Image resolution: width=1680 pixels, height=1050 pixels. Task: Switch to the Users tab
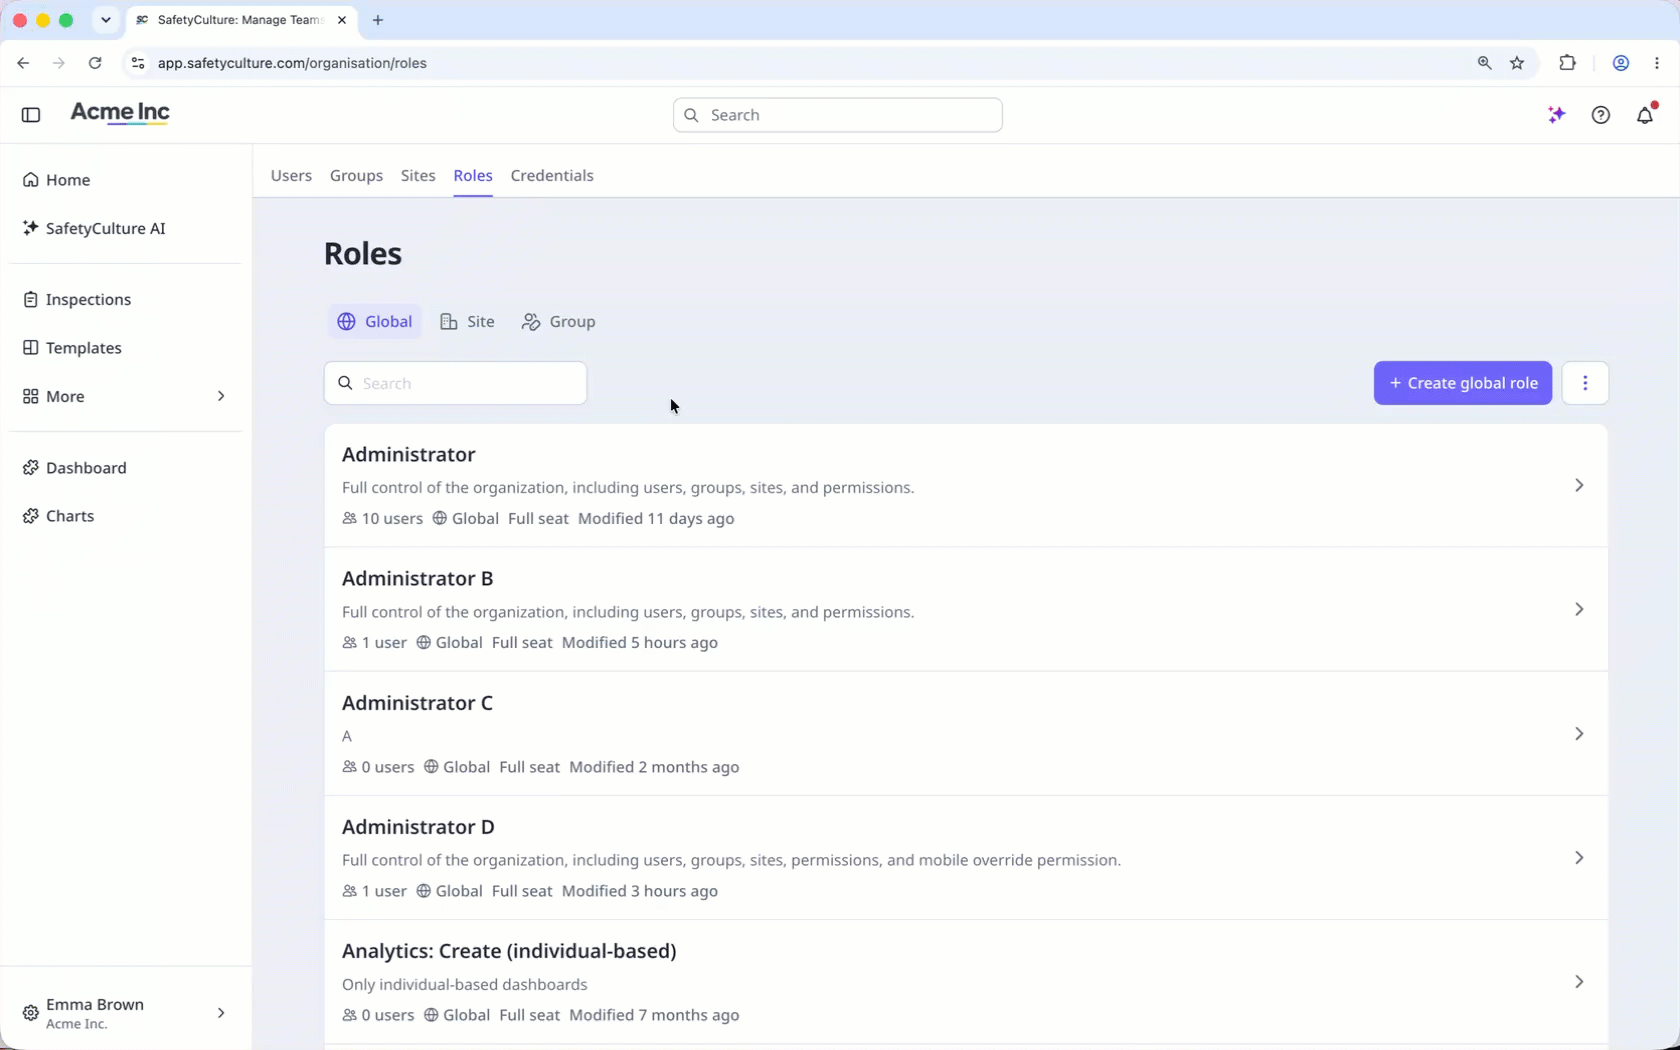[x=291, y=175]
